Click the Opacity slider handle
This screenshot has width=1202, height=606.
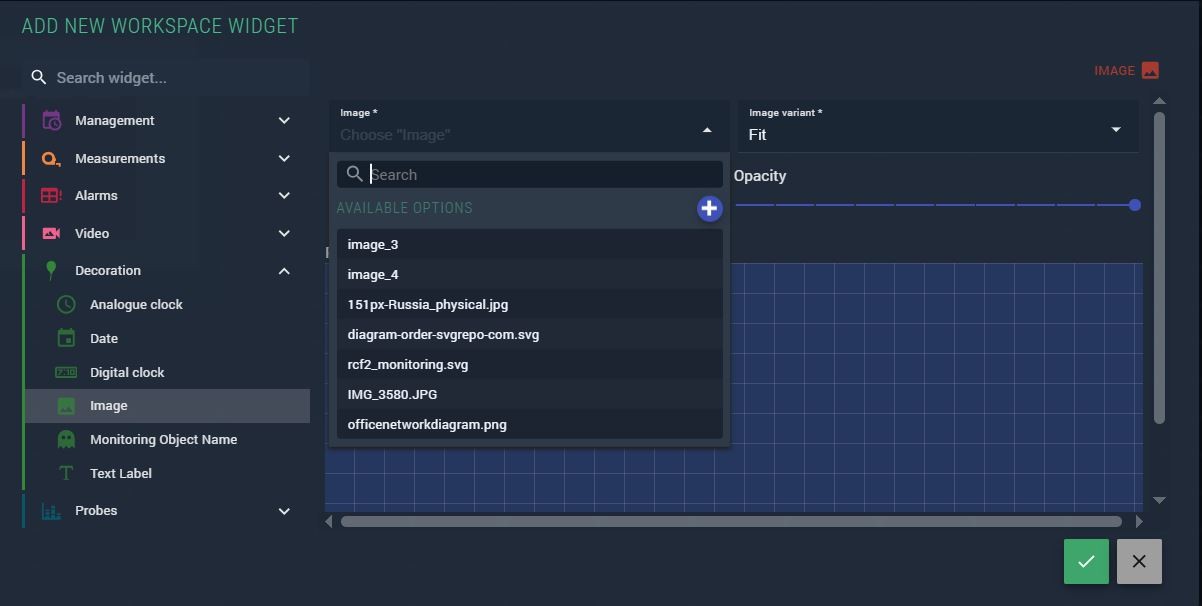click(x=1135, y=205)
